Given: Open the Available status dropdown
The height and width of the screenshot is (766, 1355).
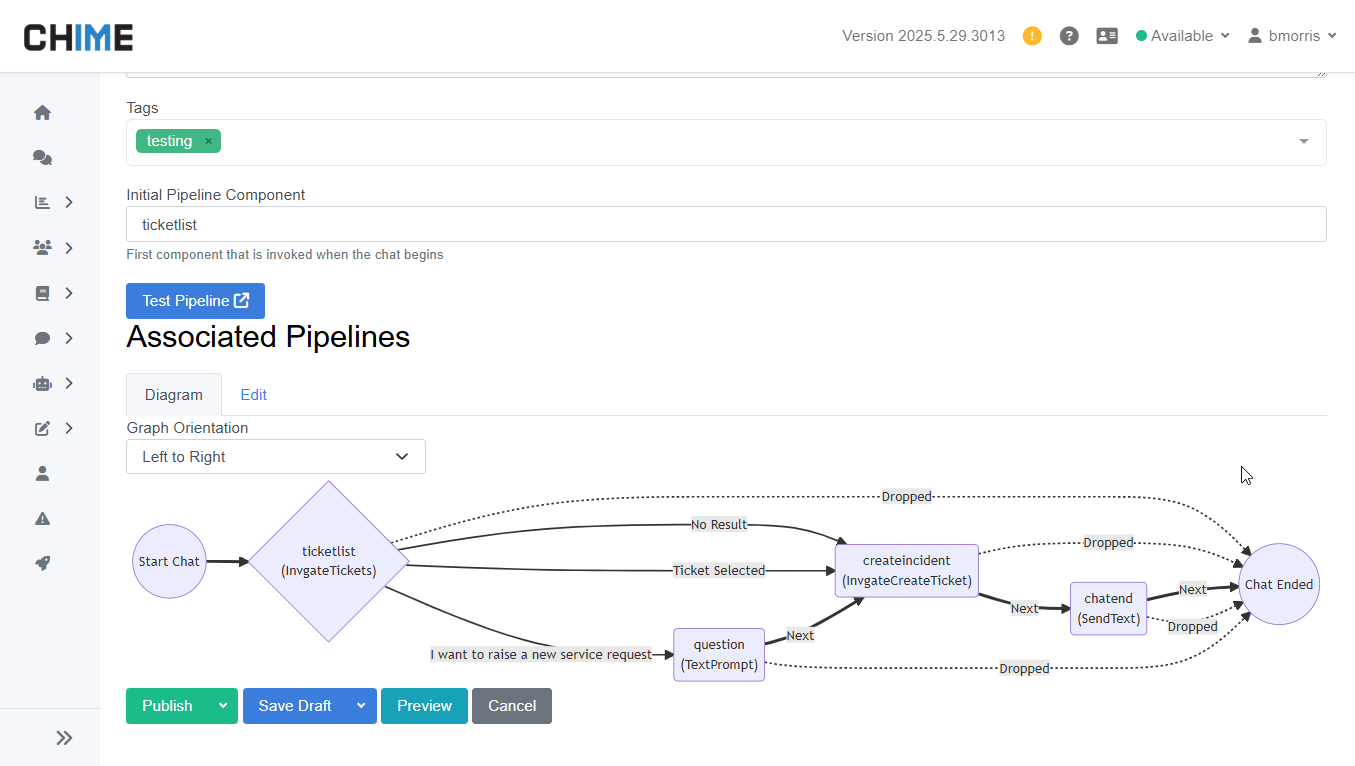Looking at the screenshot, I should tap(1182, 36).
